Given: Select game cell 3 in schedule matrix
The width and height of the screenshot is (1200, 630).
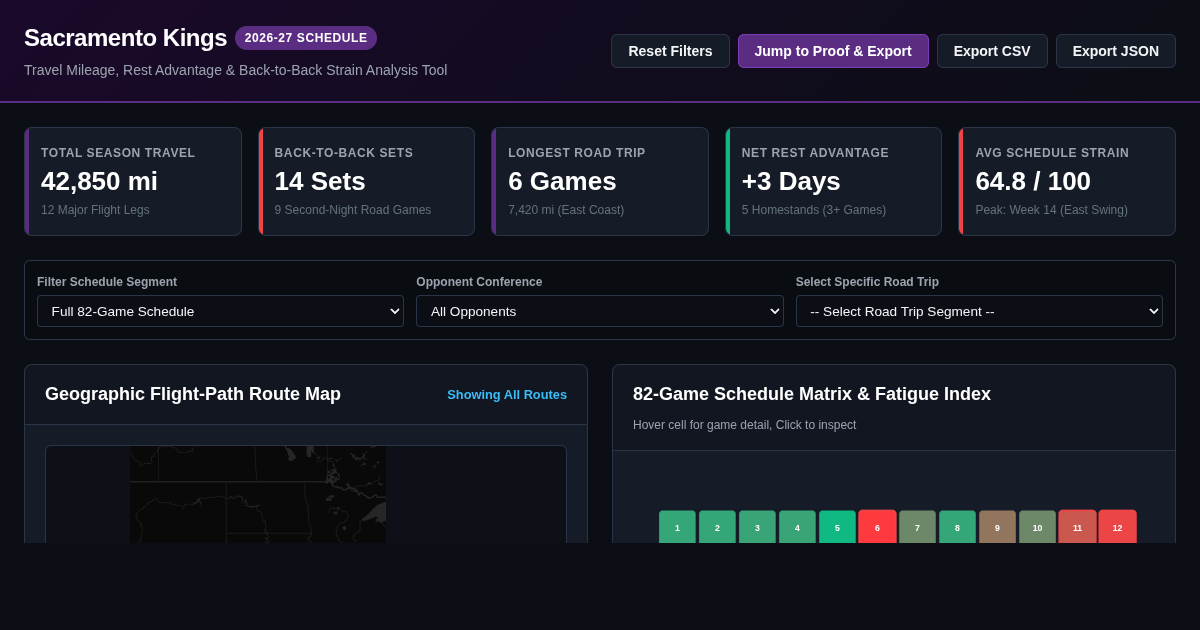Looking at the screenshot, I should point(757,527).
